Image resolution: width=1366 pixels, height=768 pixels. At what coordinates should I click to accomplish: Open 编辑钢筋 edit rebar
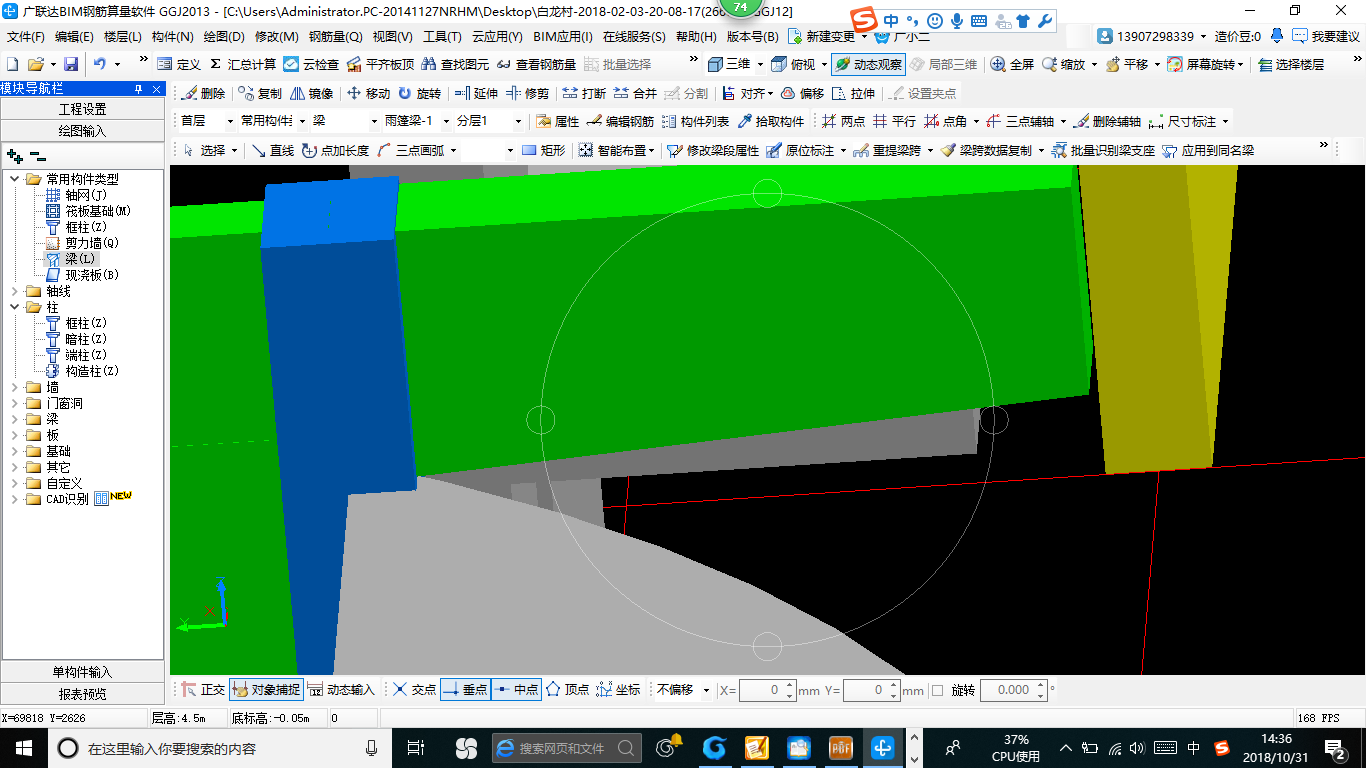coord(621,121)
